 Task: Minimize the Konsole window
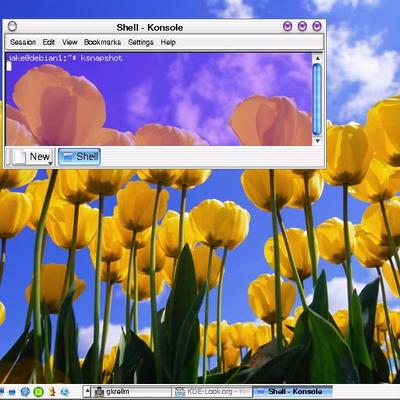point(287,26)
